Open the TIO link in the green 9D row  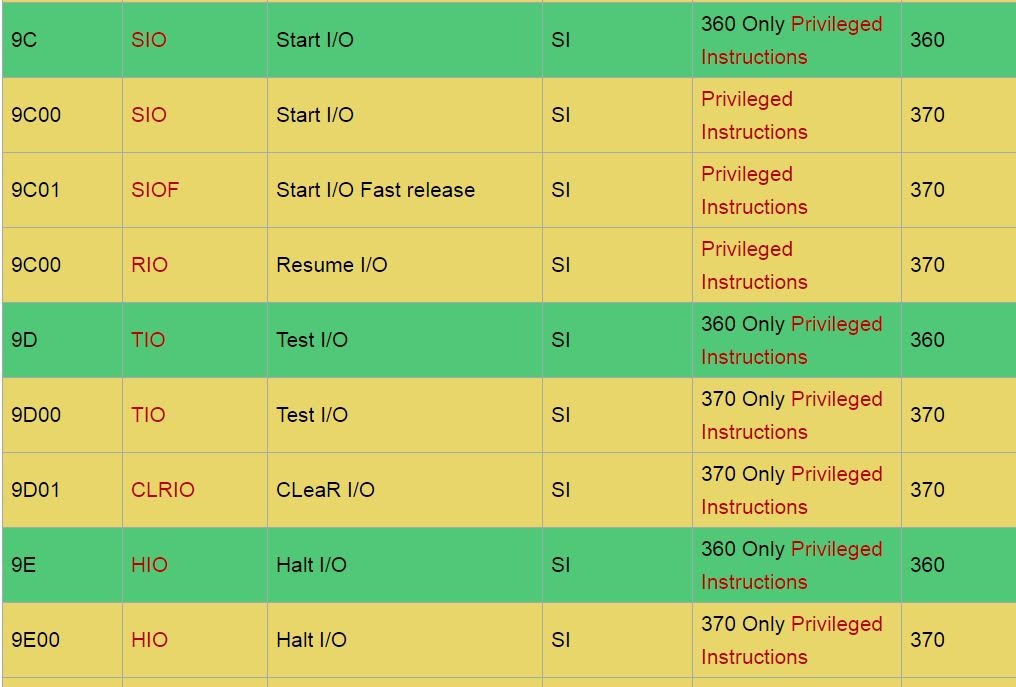click(148, 340)
